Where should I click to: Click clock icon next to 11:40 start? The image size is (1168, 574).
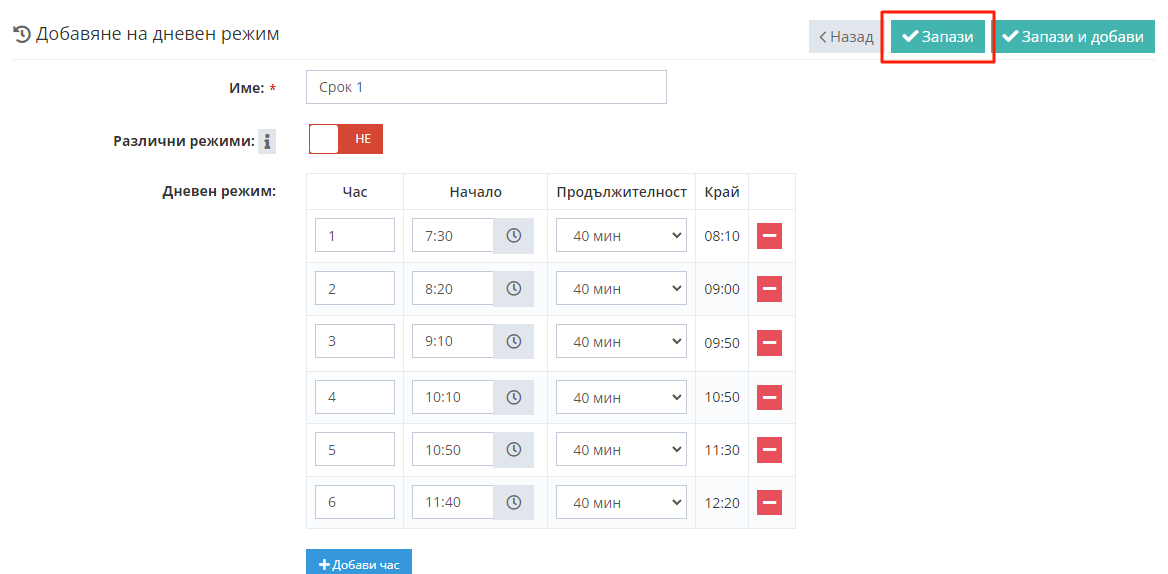pos(513,502)
